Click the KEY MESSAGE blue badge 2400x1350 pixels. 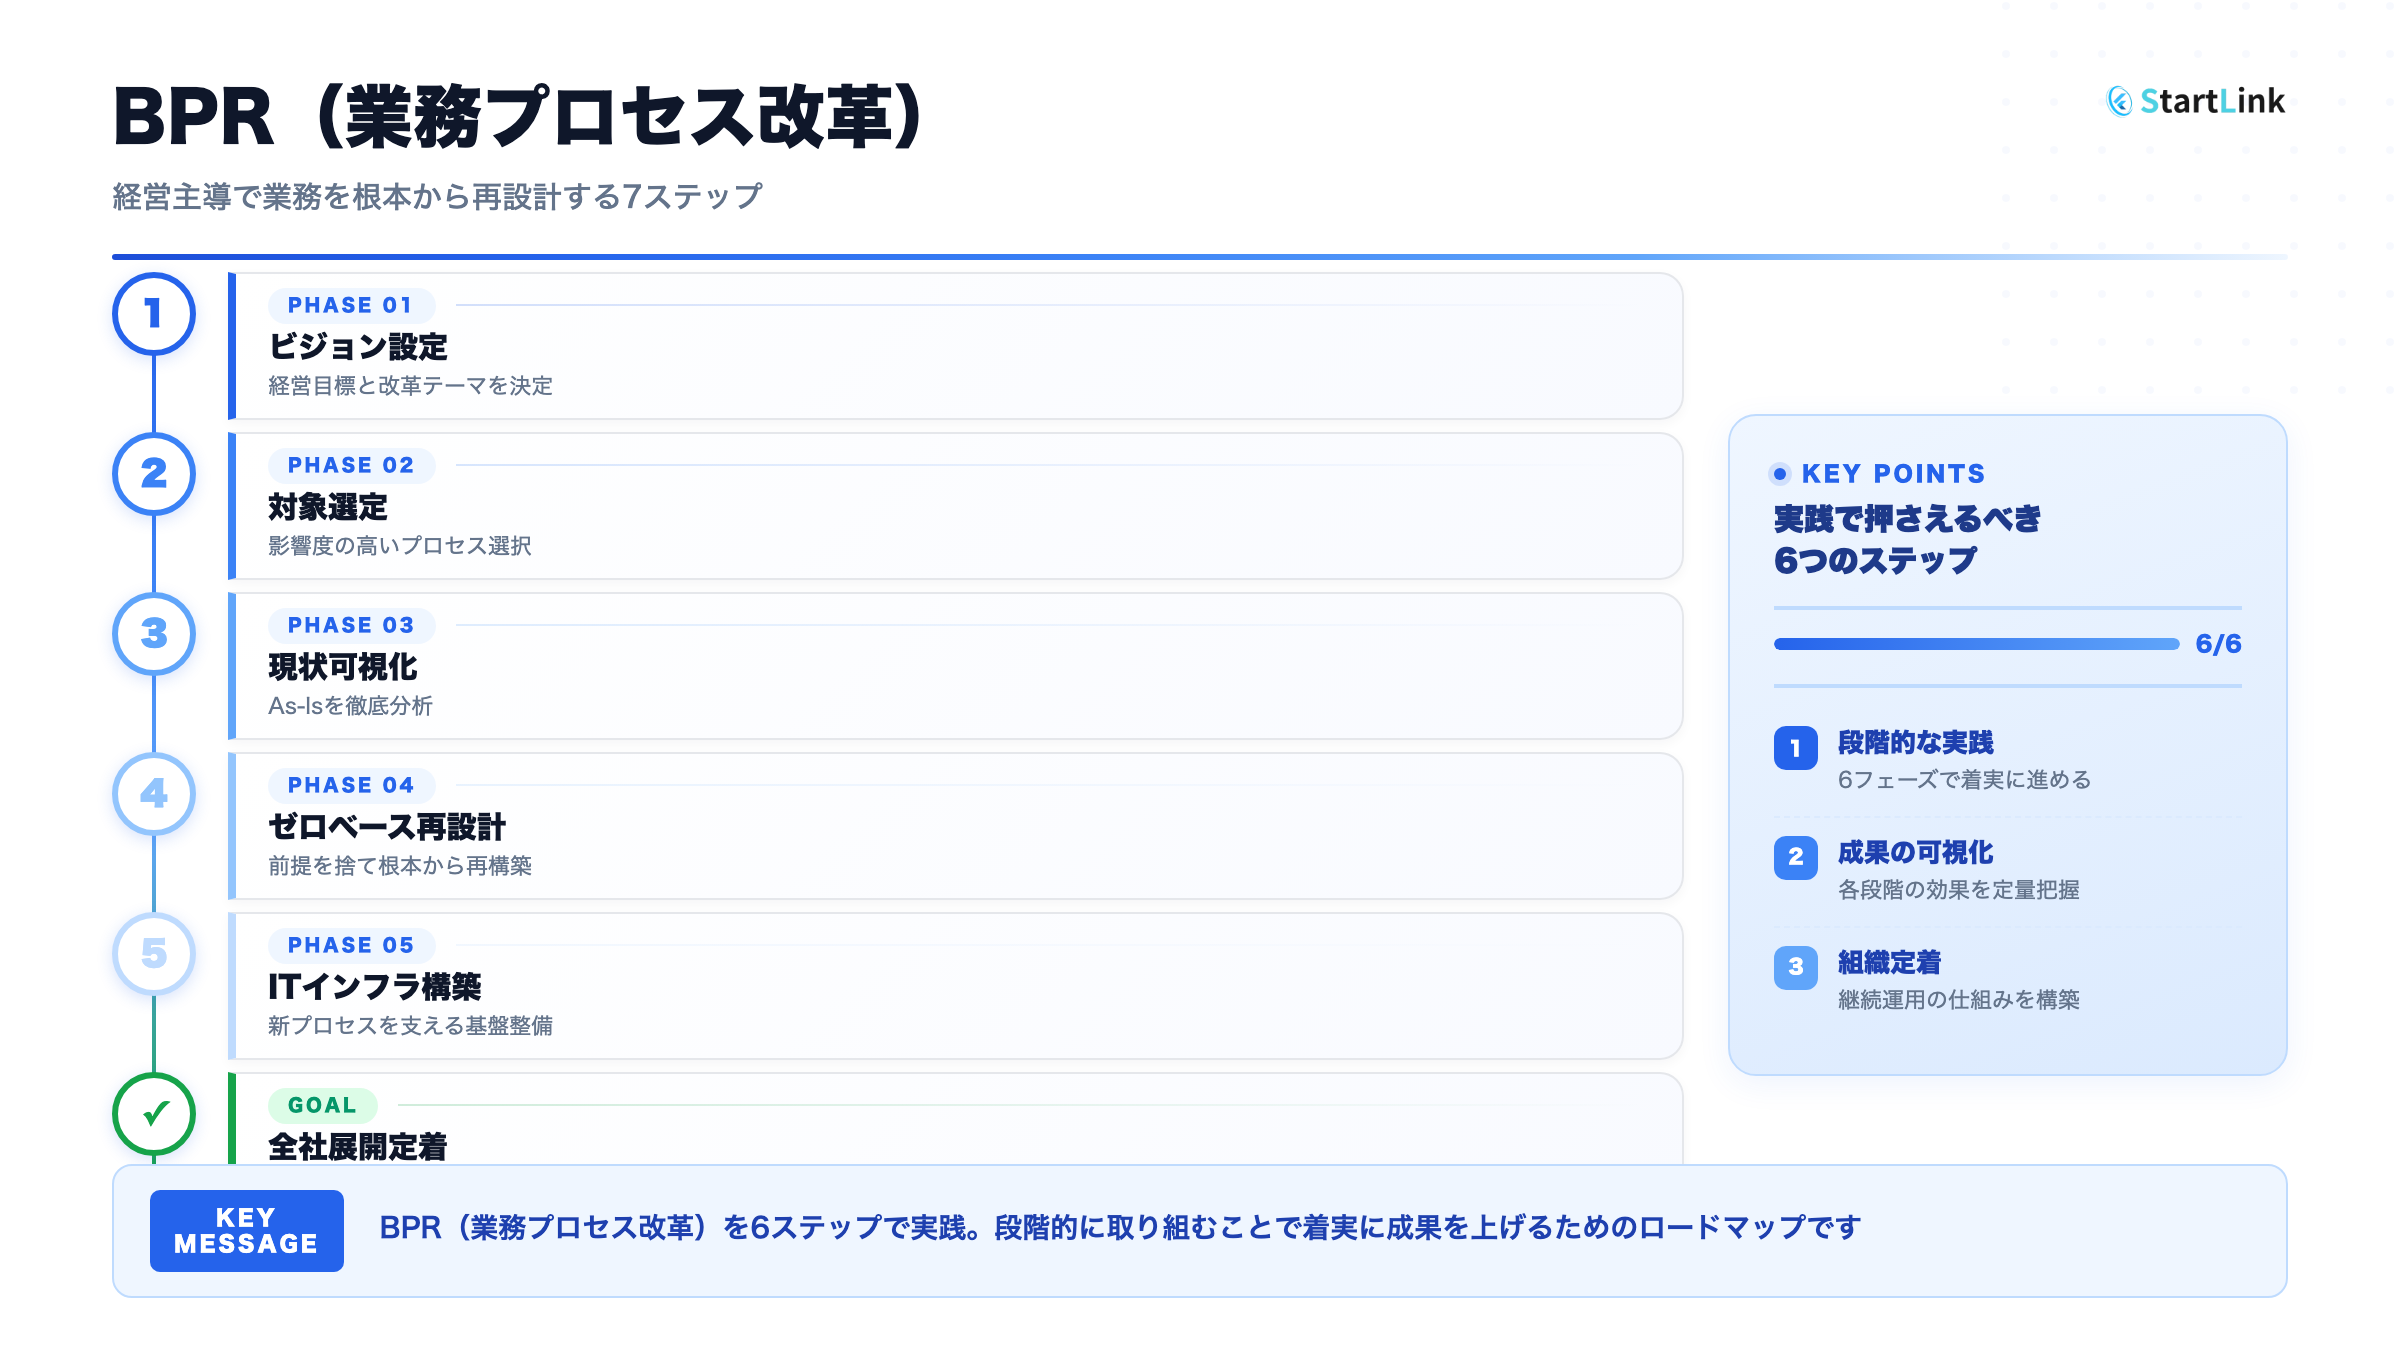pyautogui.click(x=246, y=1231)
